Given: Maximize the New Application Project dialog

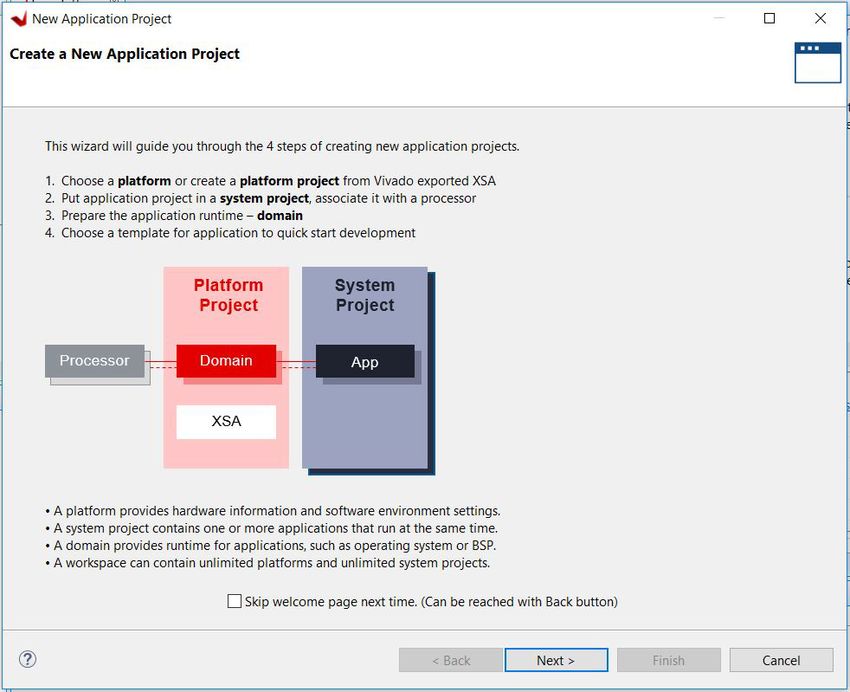Looking at the screenshot, I should (769, 18).
